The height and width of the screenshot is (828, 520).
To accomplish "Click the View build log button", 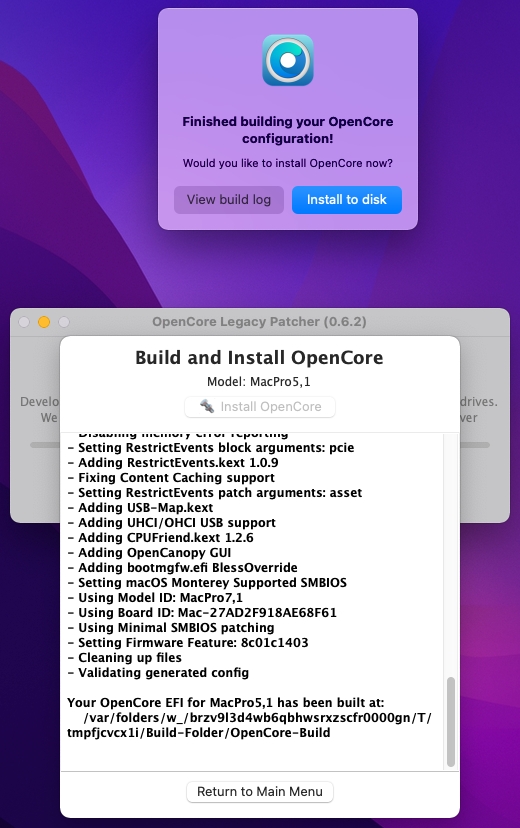I will 229,200.
